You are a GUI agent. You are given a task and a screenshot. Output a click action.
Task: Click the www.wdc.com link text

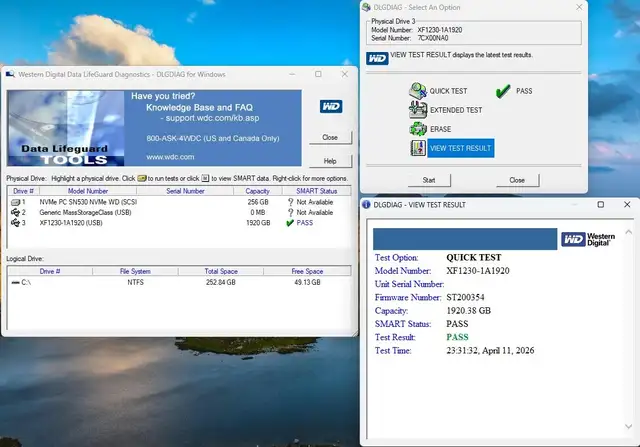pos(170,157)
